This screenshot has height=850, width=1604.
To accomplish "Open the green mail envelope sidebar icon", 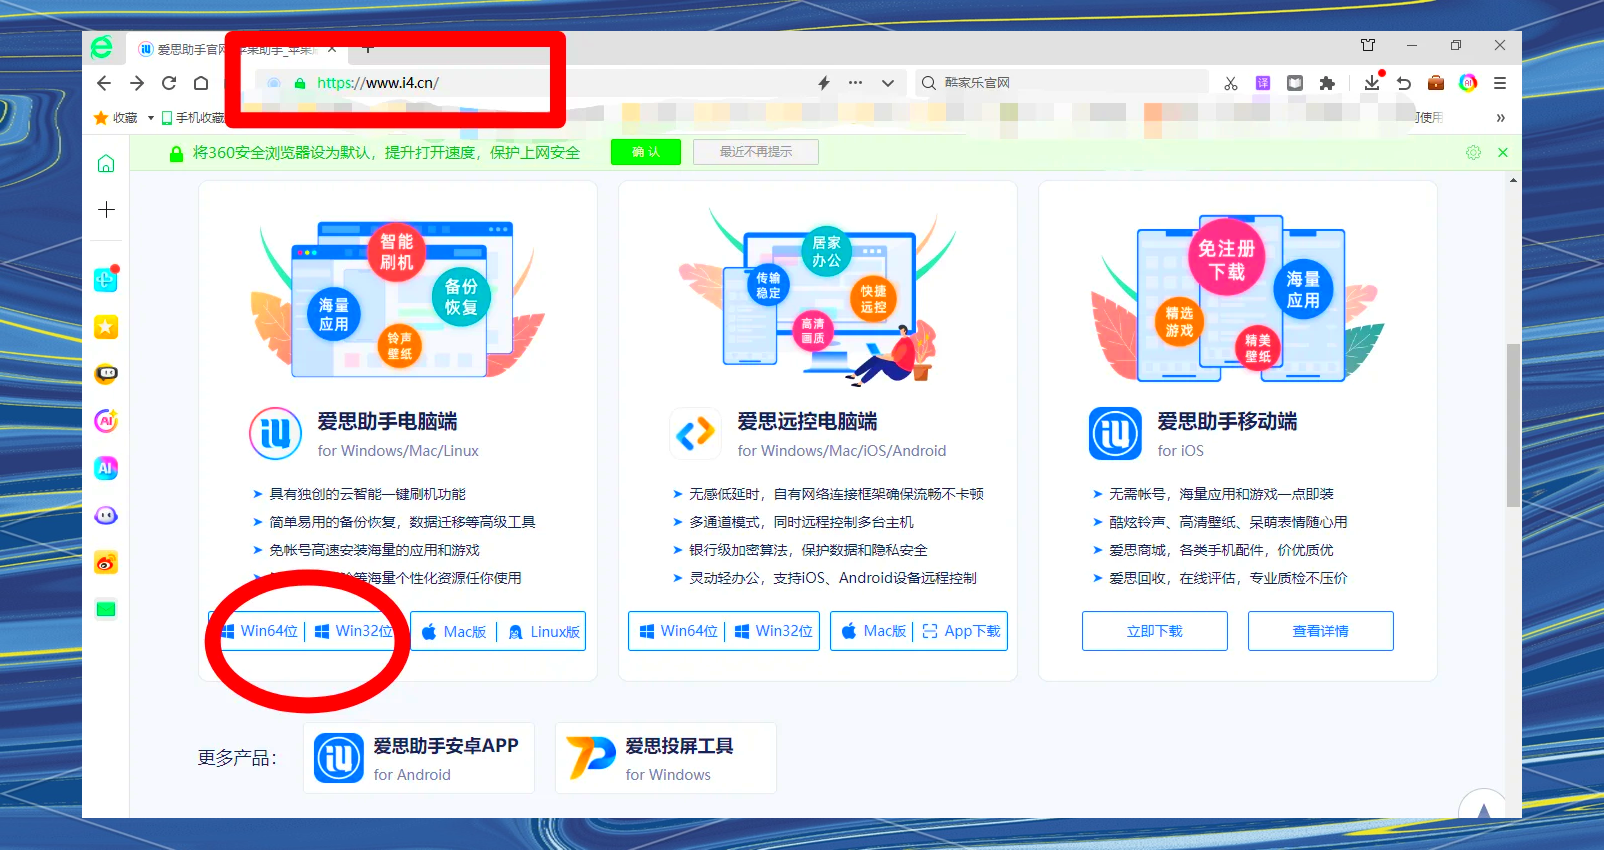I will click(x=106, y=609).
